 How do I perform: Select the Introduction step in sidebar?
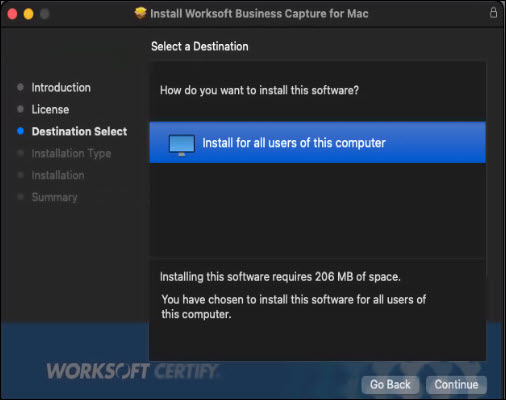pyautogui.click(x=61, y=88)
